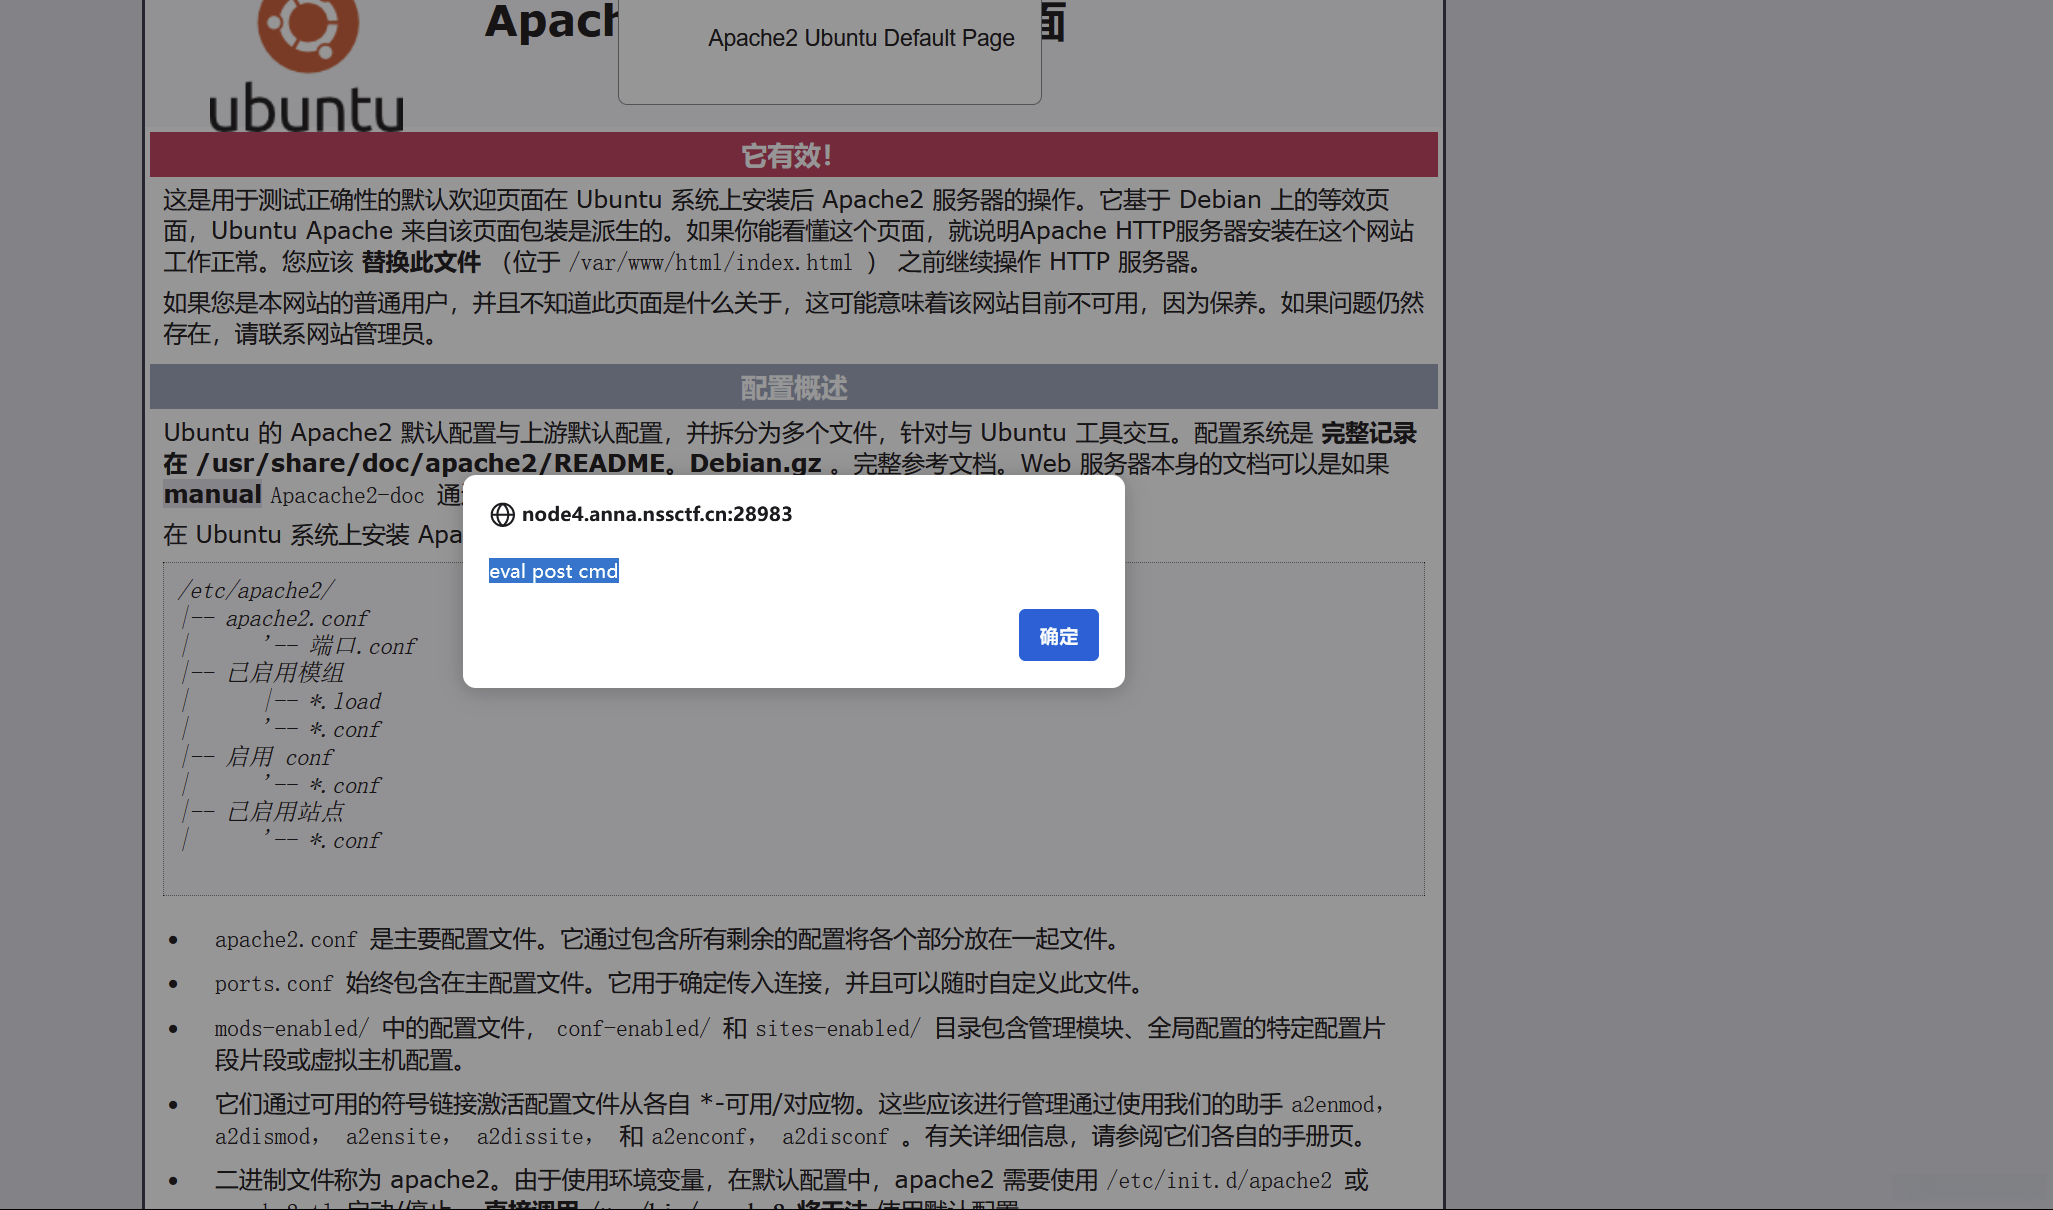The height and width of the screenshot is (1210, 2053).
Task: Click the '端口.conf' entry in the config tree
Action: [x=362, y=647]
